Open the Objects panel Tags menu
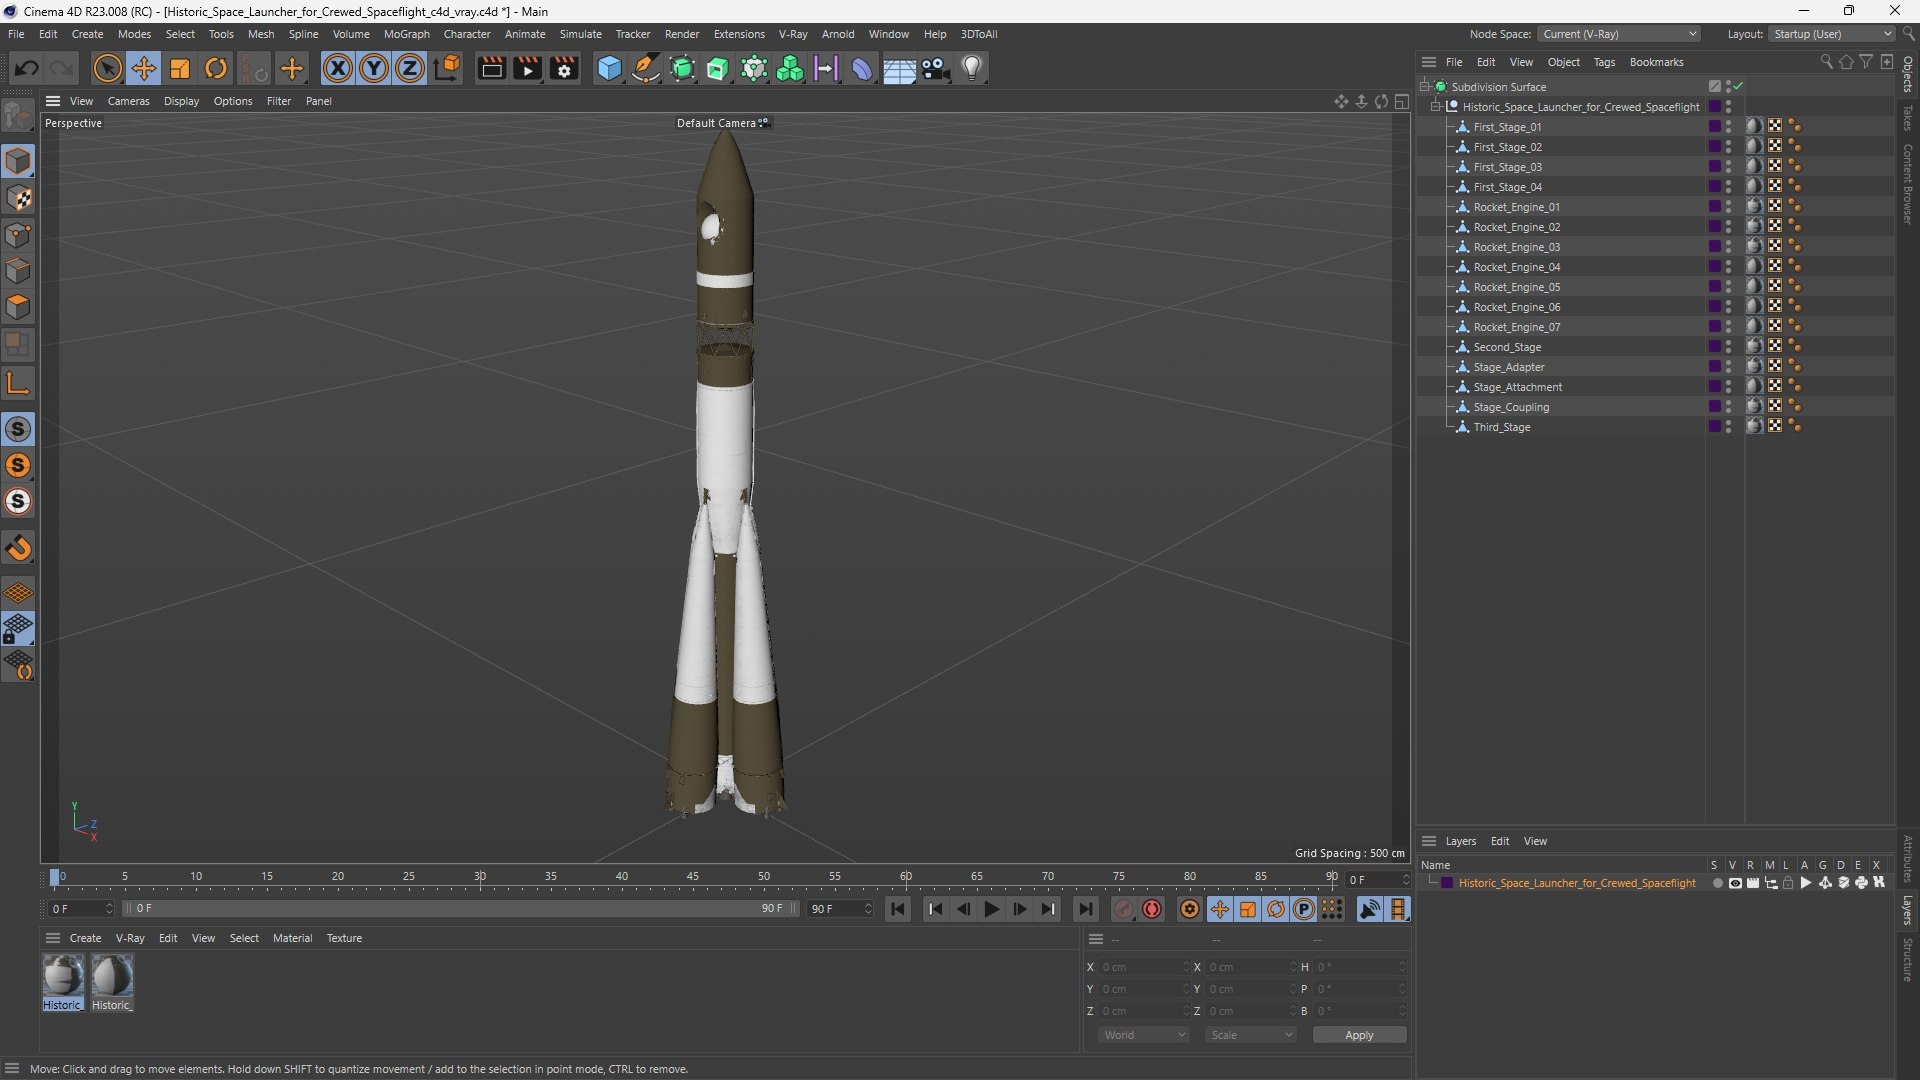Image resolution: width=1920 pixels, height=1080 pixels. point(1604,62)
